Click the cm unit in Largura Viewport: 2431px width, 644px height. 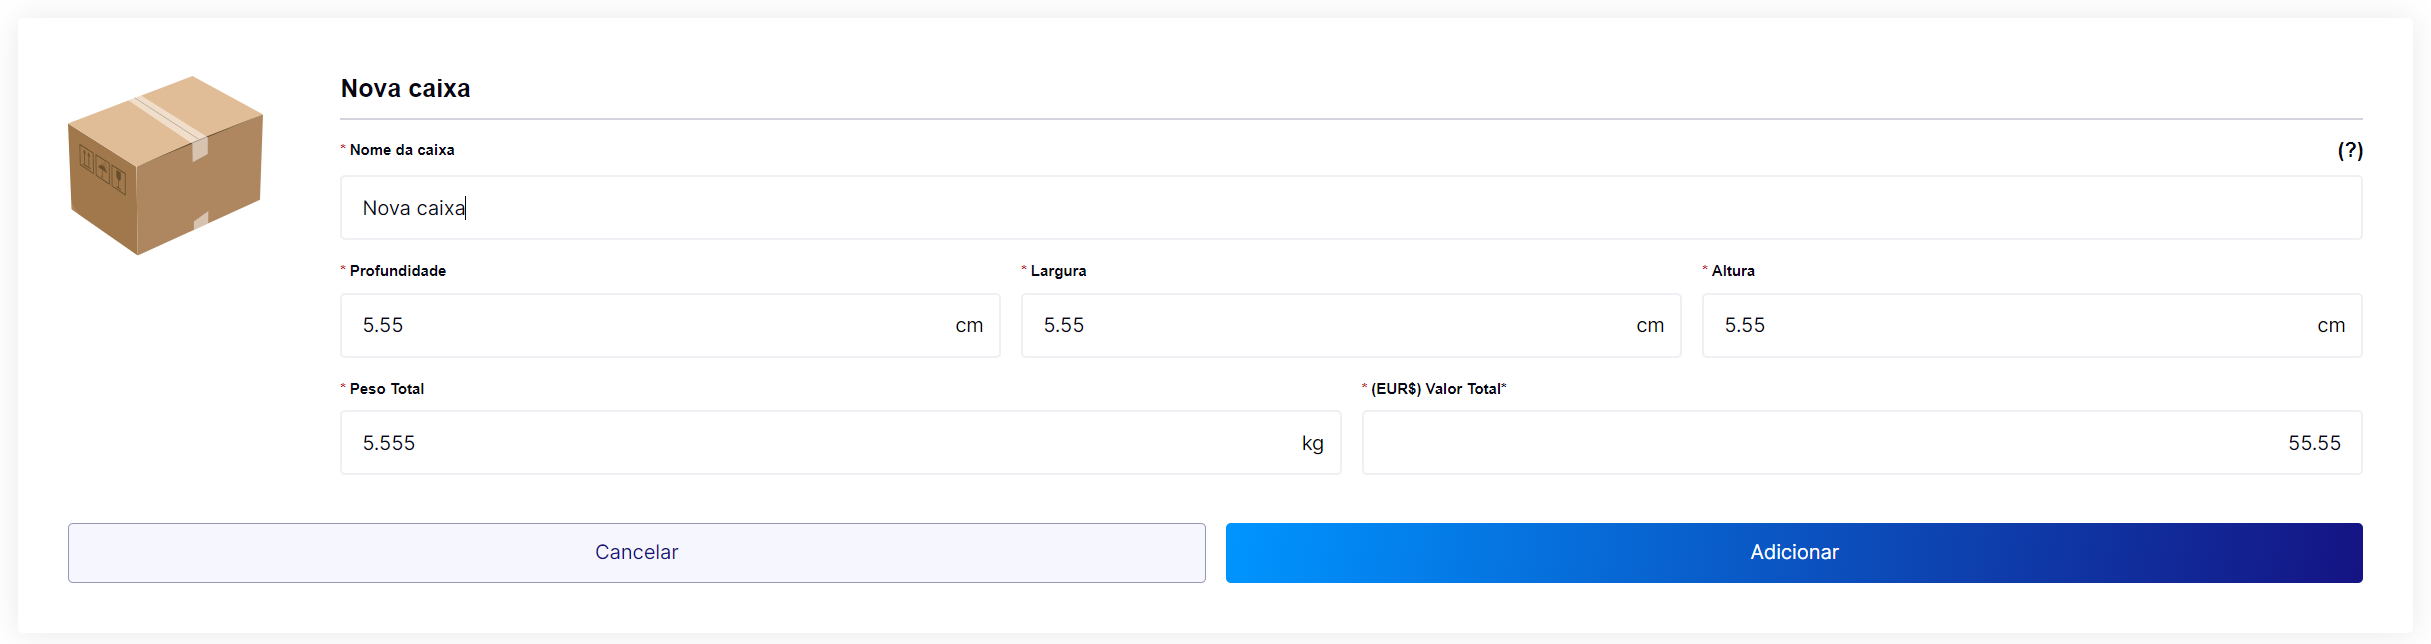[1650, 326]
